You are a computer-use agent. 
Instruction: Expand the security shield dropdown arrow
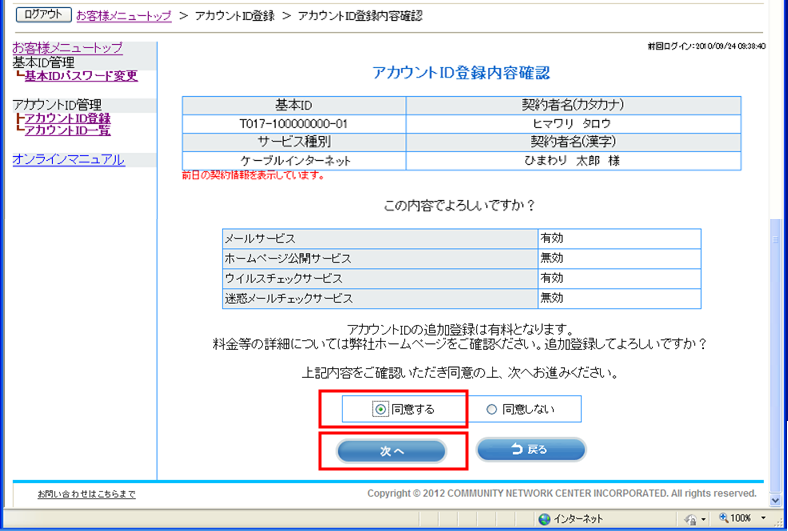[704, 519]
